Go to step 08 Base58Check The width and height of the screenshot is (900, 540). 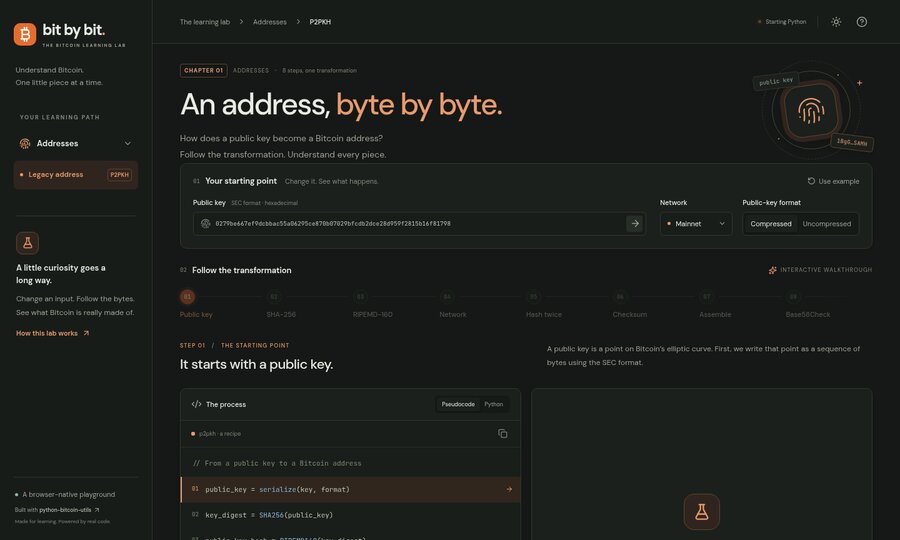[x=808, y=304]
